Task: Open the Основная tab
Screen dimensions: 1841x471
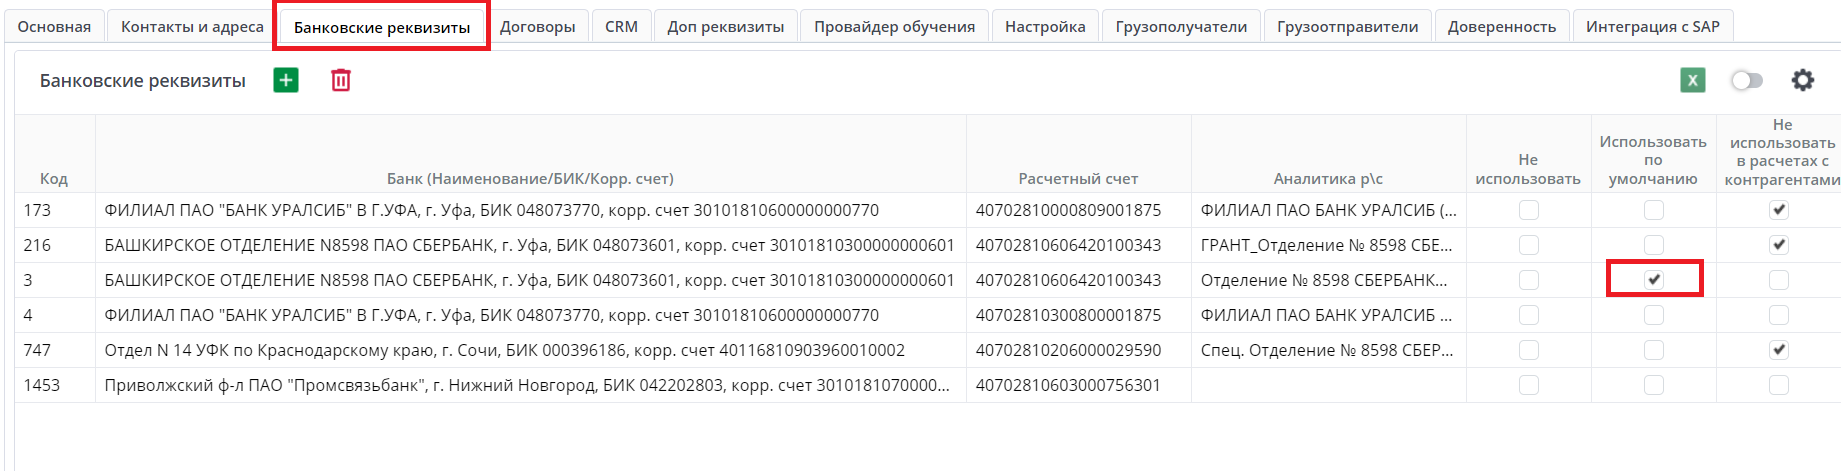Action: click(x=54, y=27)
